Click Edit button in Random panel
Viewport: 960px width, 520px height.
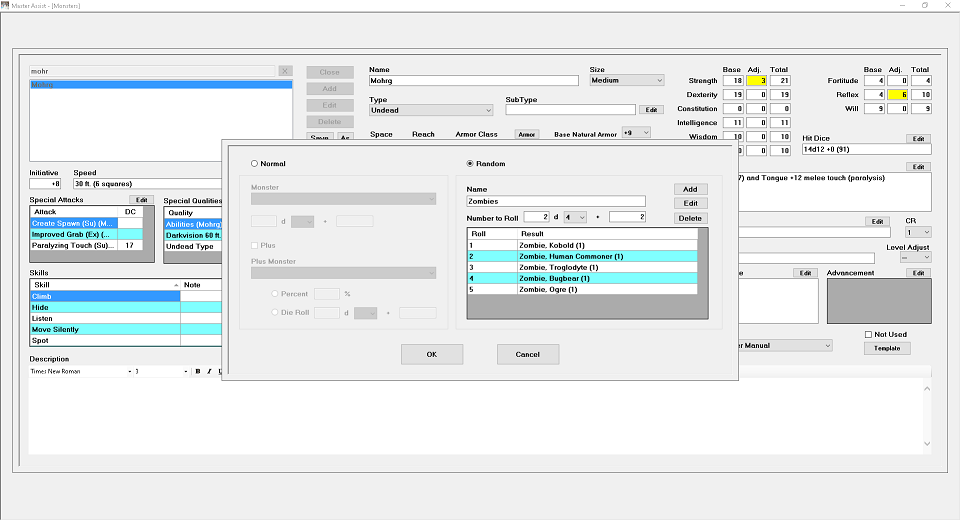click(x=691, y=203)
